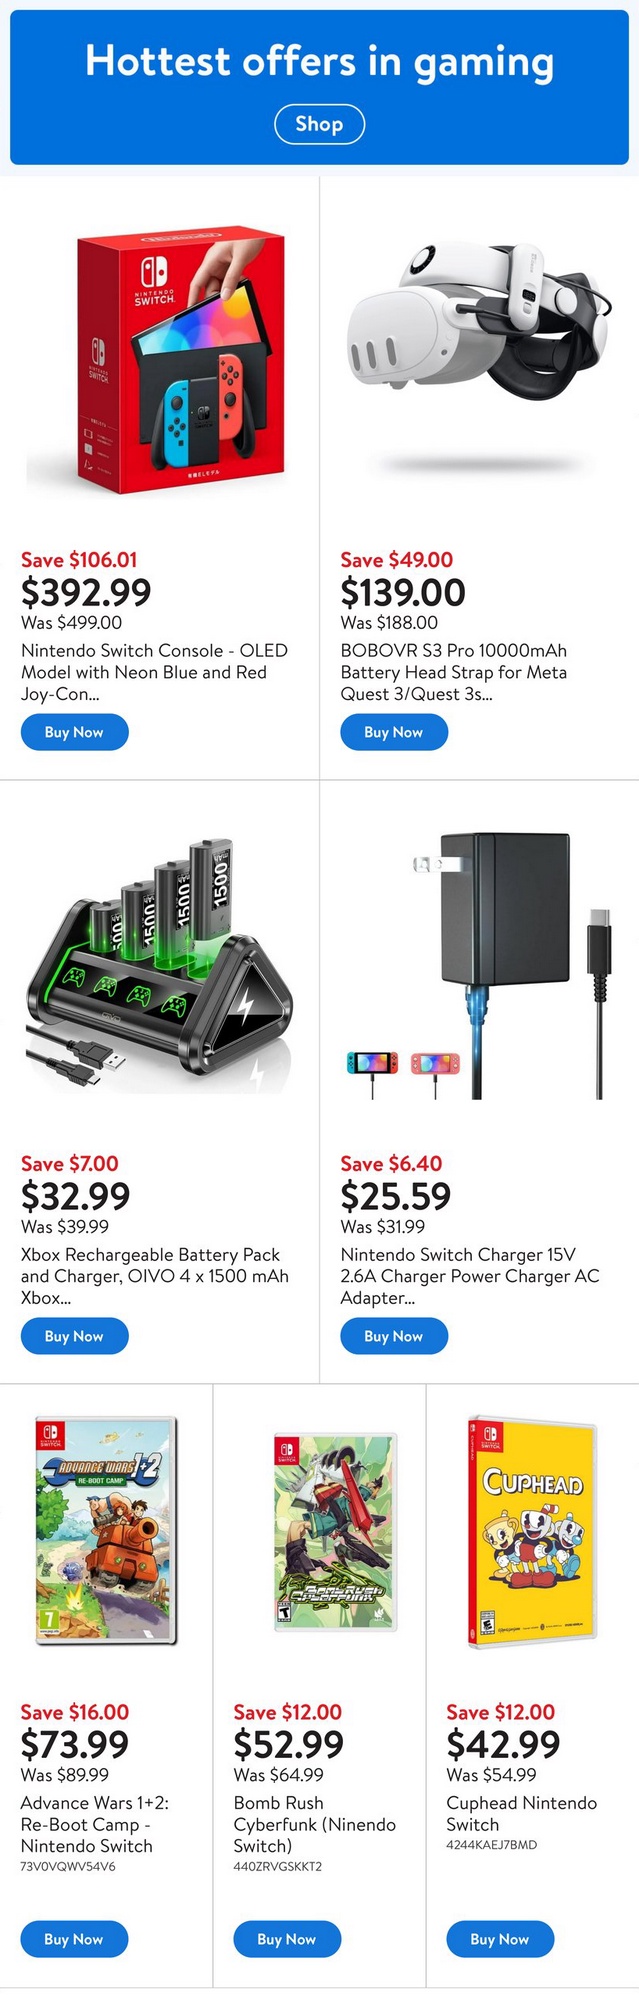Open the Nintendo Switch Console OLED title link
Image resolution: width=639 pixels, height=2000 pixels.
click(x=154, y=672)
